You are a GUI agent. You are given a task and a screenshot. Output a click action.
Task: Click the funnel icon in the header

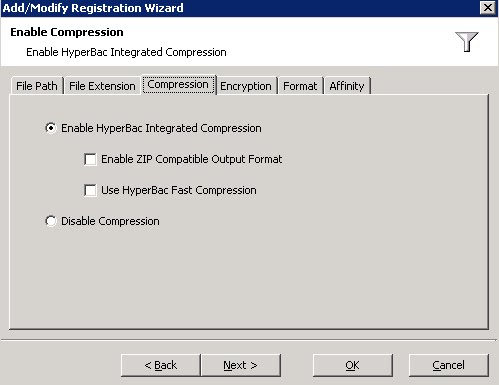click(x=467, y=42)
